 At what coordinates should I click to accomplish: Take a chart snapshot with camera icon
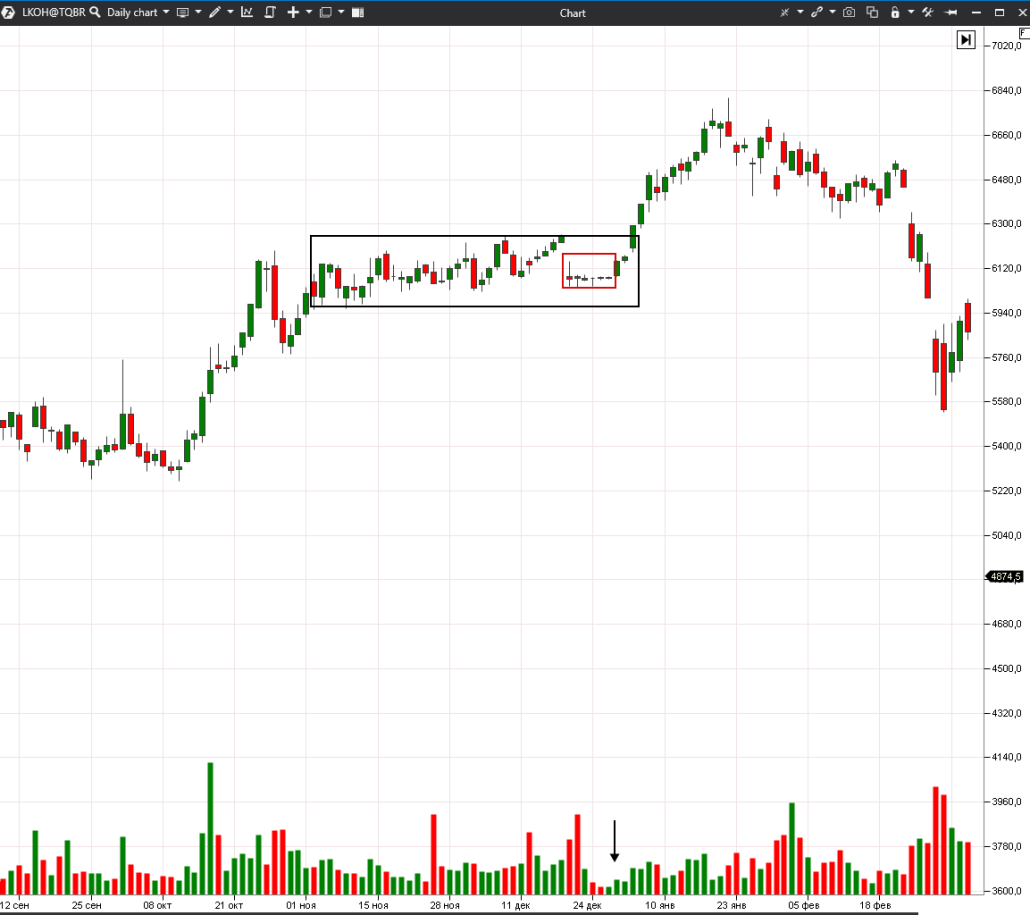pos(849,13)
